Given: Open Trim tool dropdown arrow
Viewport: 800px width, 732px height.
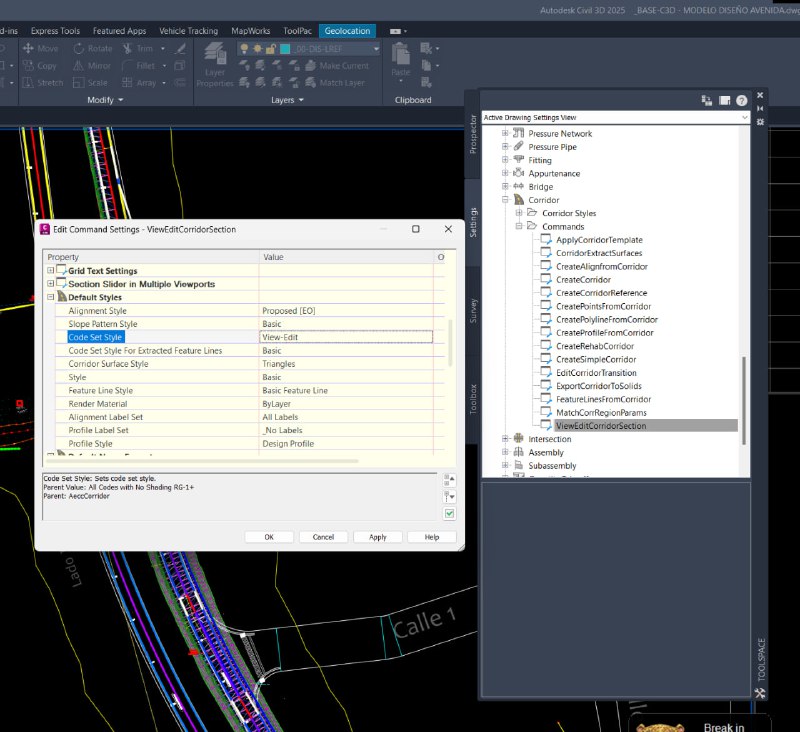Looking at the screenshot, I should tap(163, 48).
